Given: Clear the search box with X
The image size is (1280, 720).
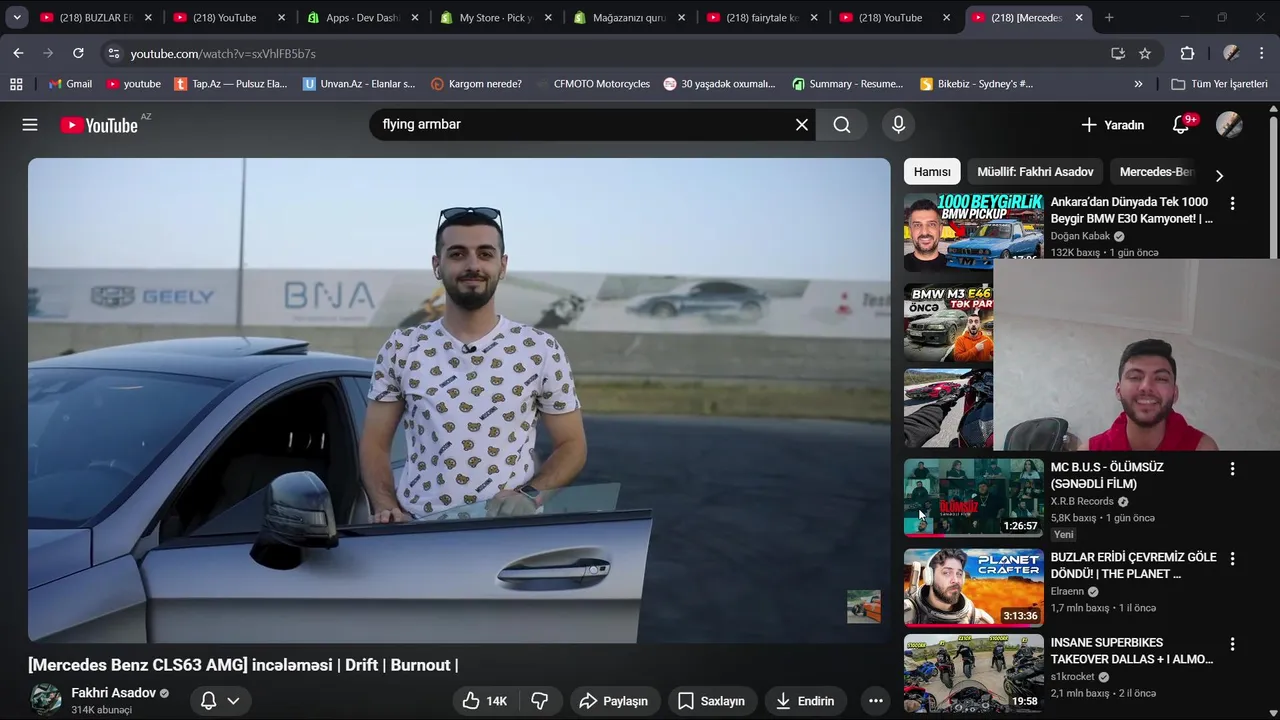Looking at the screenshot, I should (x=802, y=125).
